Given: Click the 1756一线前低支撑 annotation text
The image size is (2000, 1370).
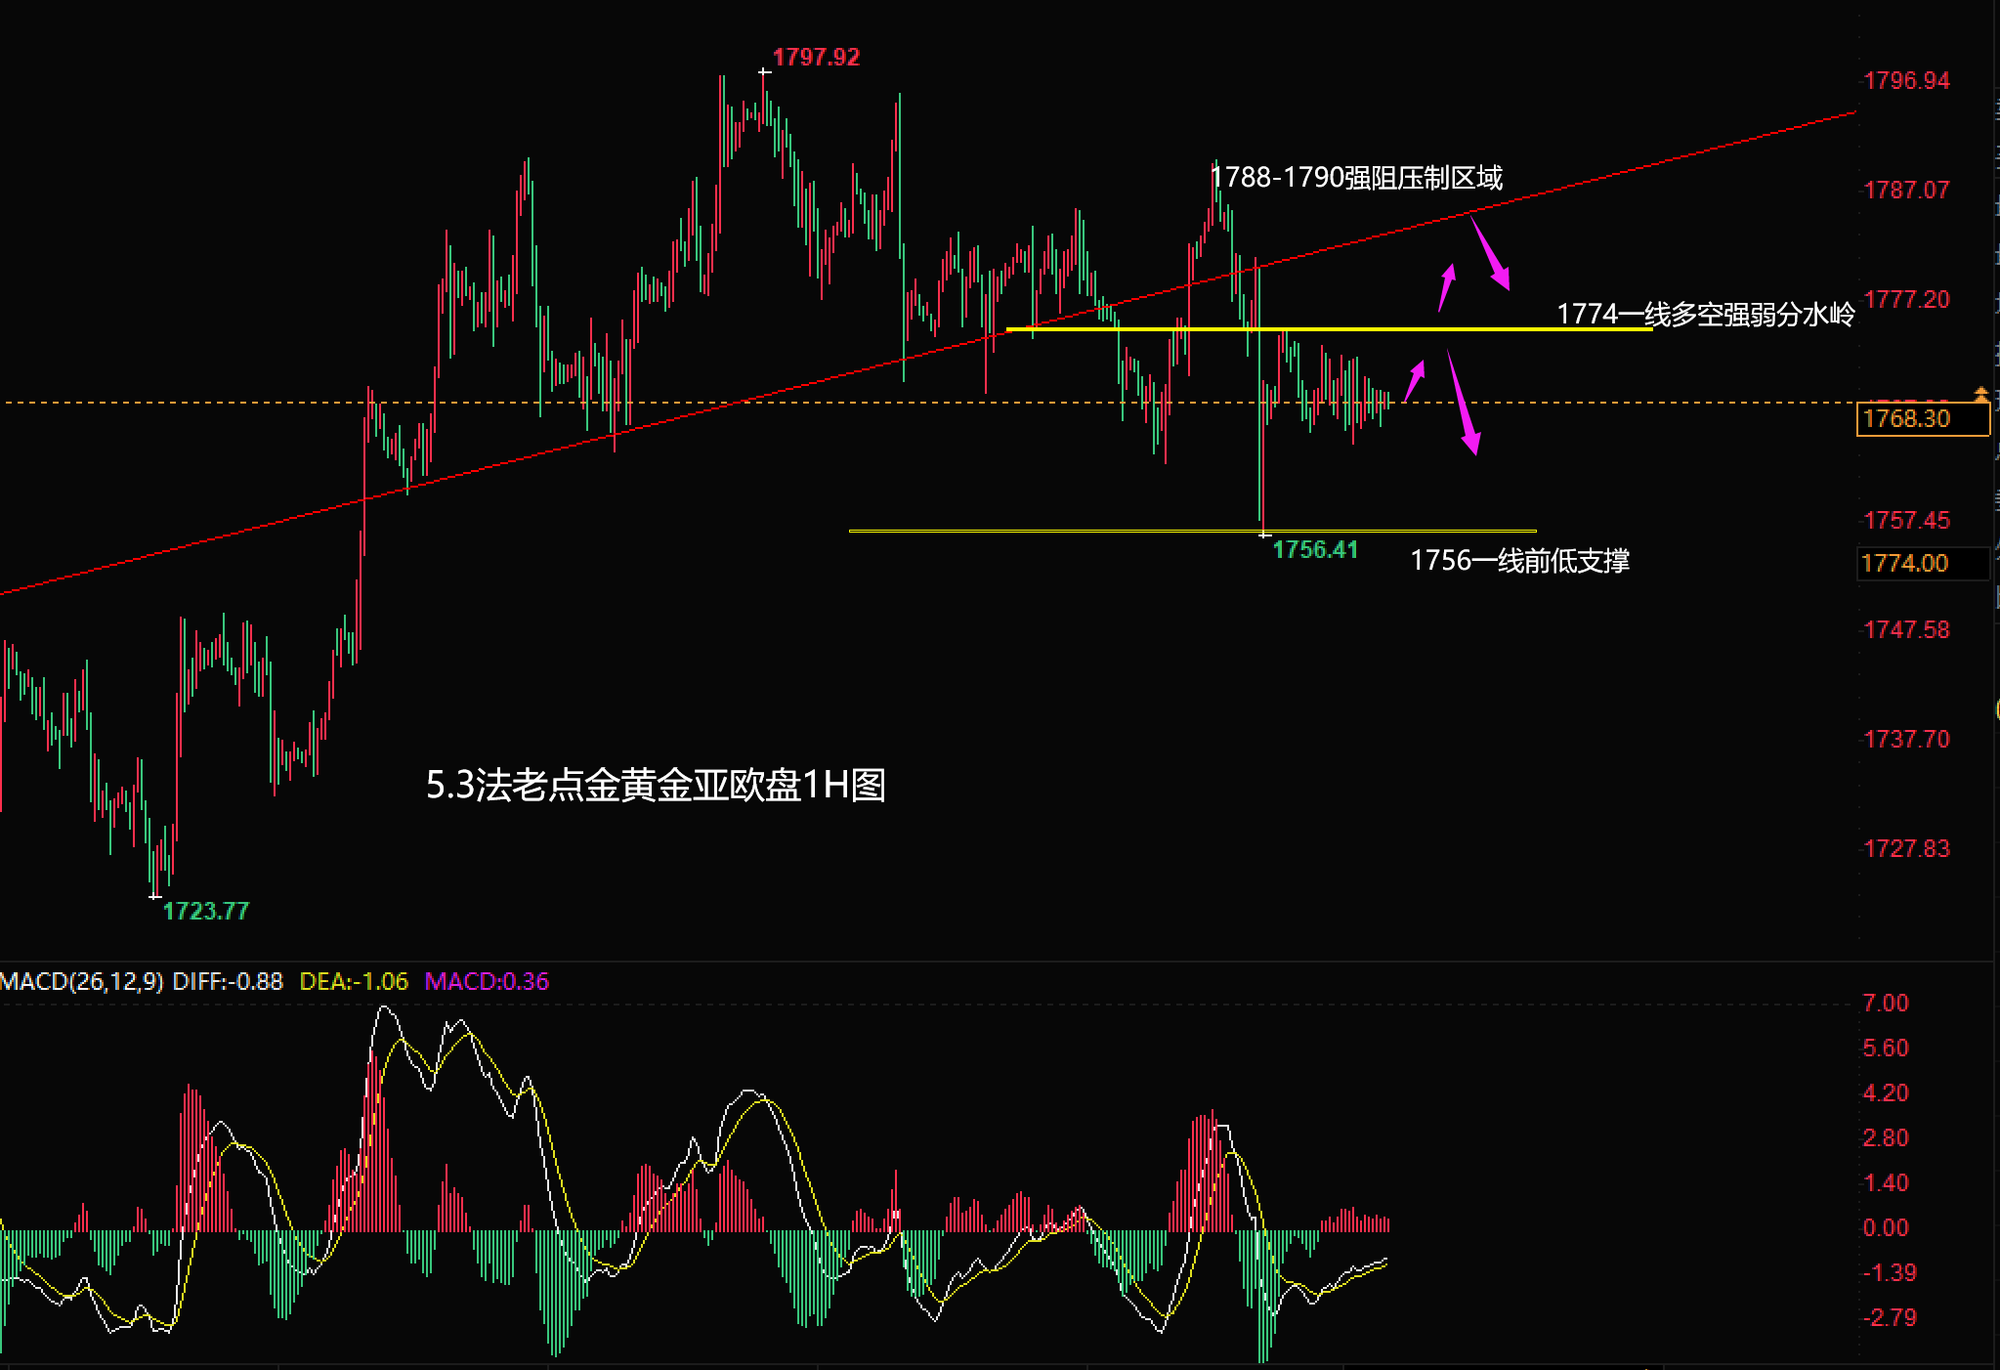Looking at the screenshot, I should [1519, 561].
